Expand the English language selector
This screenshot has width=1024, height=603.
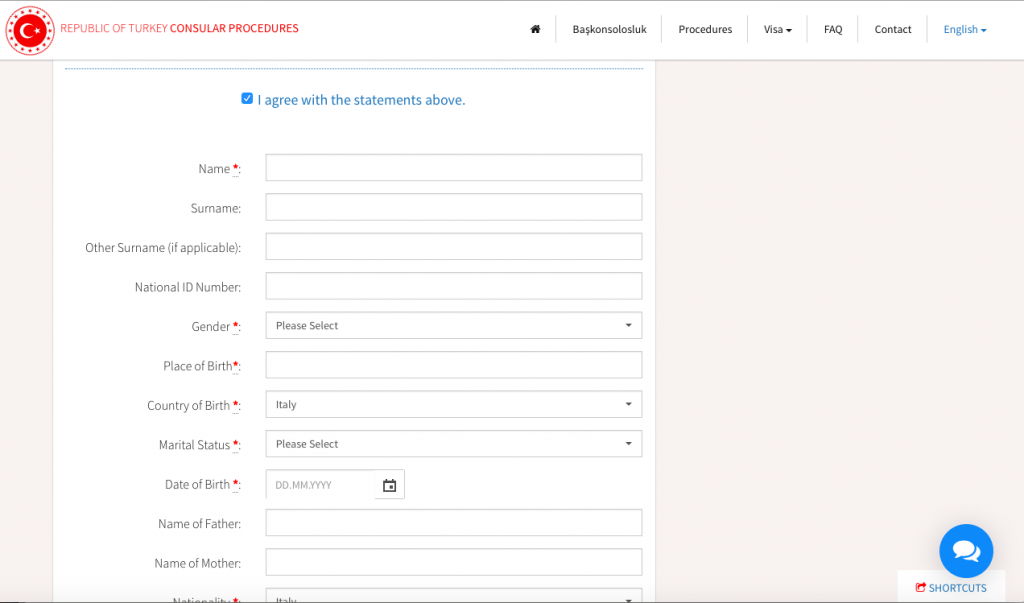point(963,29)
